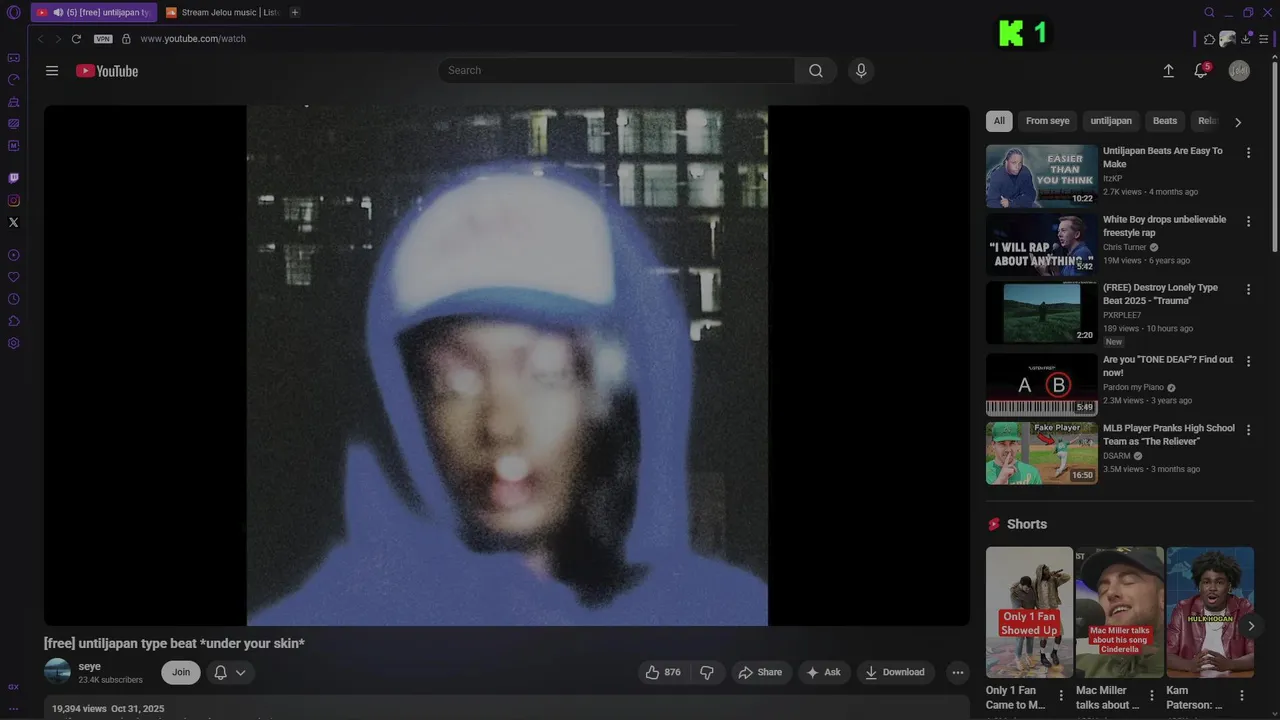The width and height of the screenshot is (1280, 720).
Task: Share the video
Action: pos(760,672)
